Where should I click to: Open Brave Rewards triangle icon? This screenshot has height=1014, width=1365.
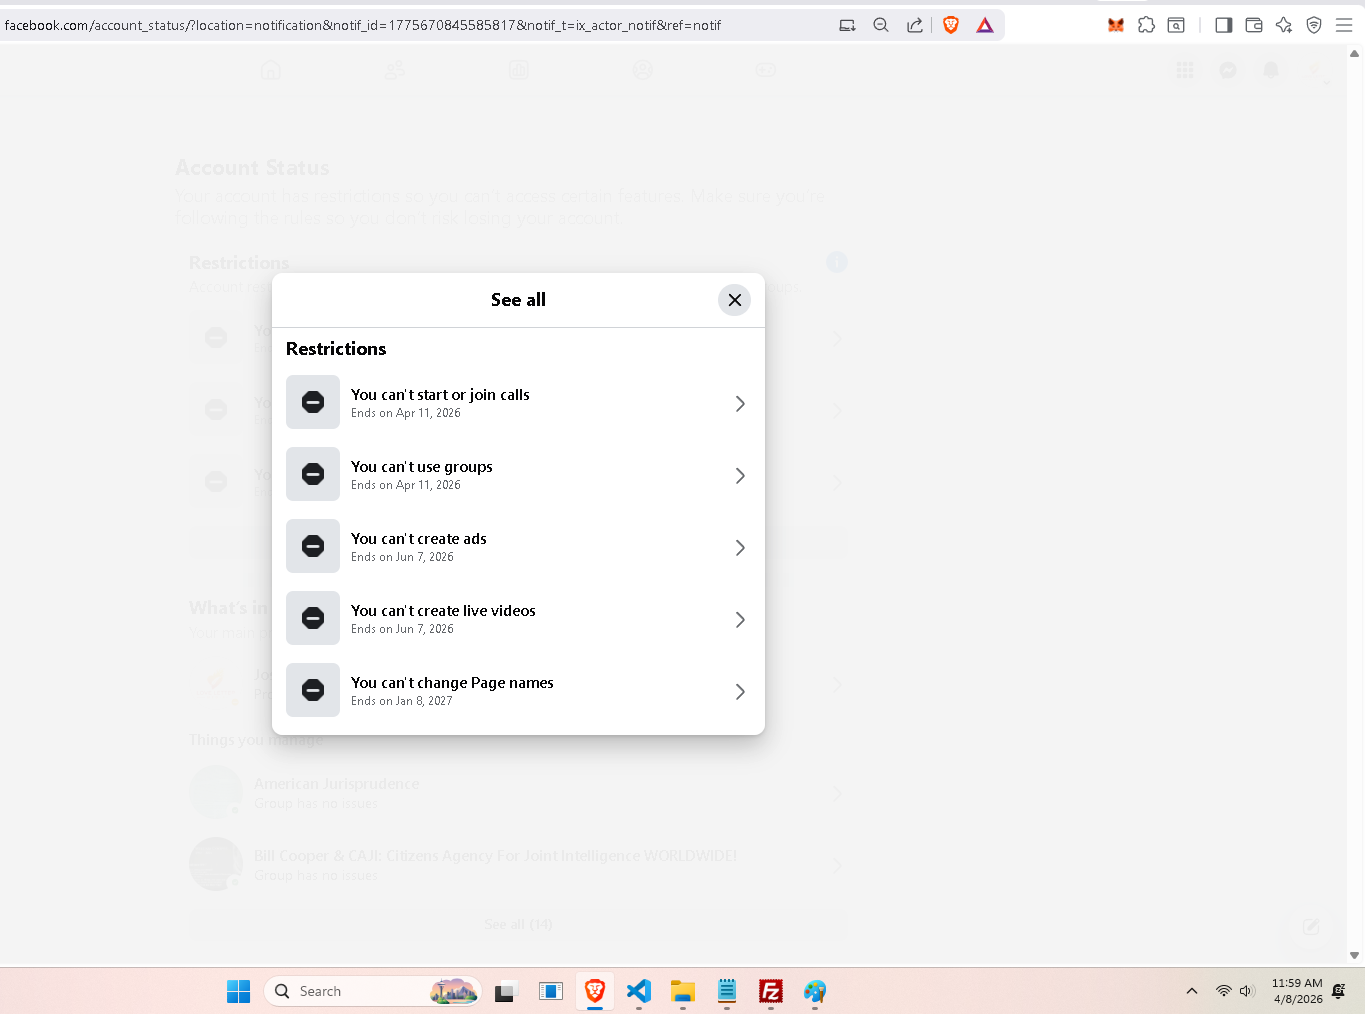(985, 25)
